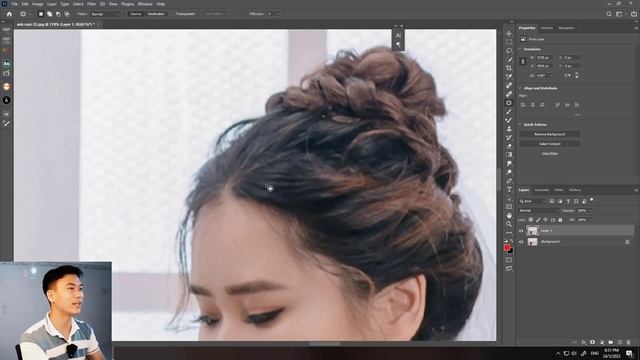
Task: Click the red foreground color swatch
Action: pyautogui.click(x=507, y=247)
